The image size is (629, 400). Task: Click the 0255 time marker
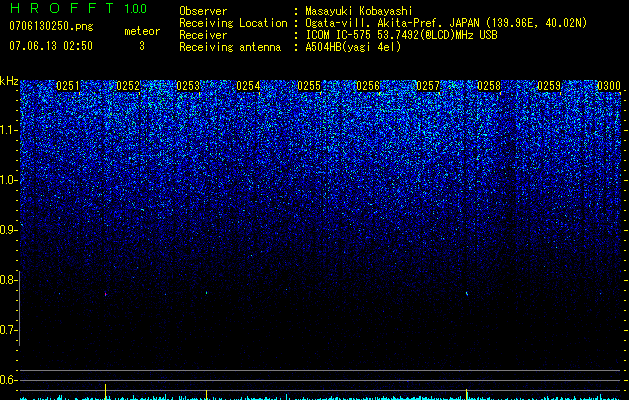pyautogui.click(x=309, y=86)
